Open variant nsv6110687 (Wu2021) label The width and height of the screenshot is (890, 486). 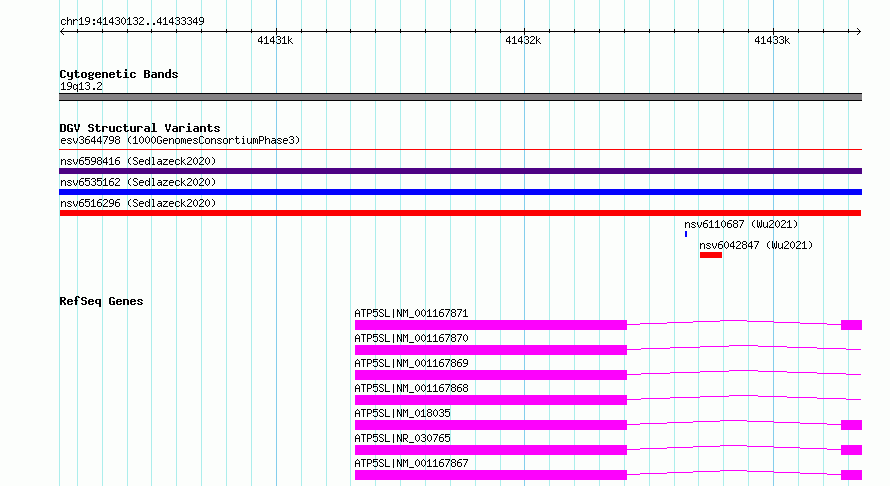click(741, 224)
